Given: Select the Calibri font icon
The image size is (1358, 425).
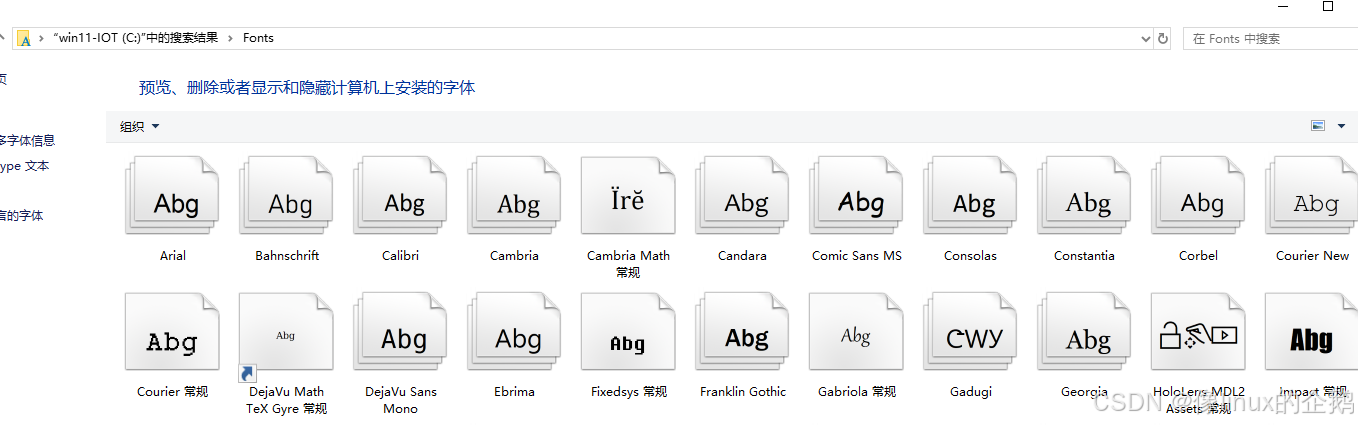Looking at the screenshot, I should [401, 196].
